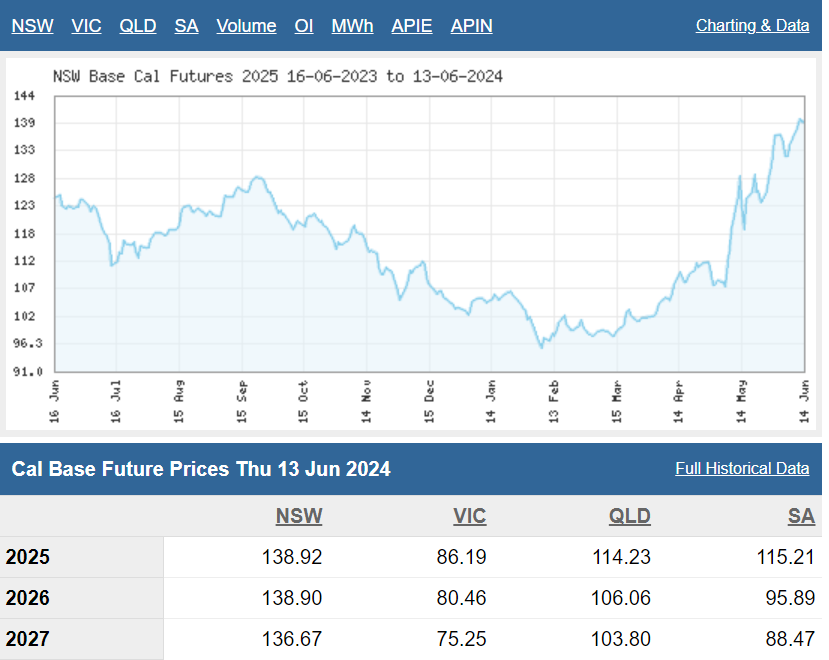Viewport: 829px width, 660px height.
Task: Open the Charting & Data link
Action: pos(752,25)
